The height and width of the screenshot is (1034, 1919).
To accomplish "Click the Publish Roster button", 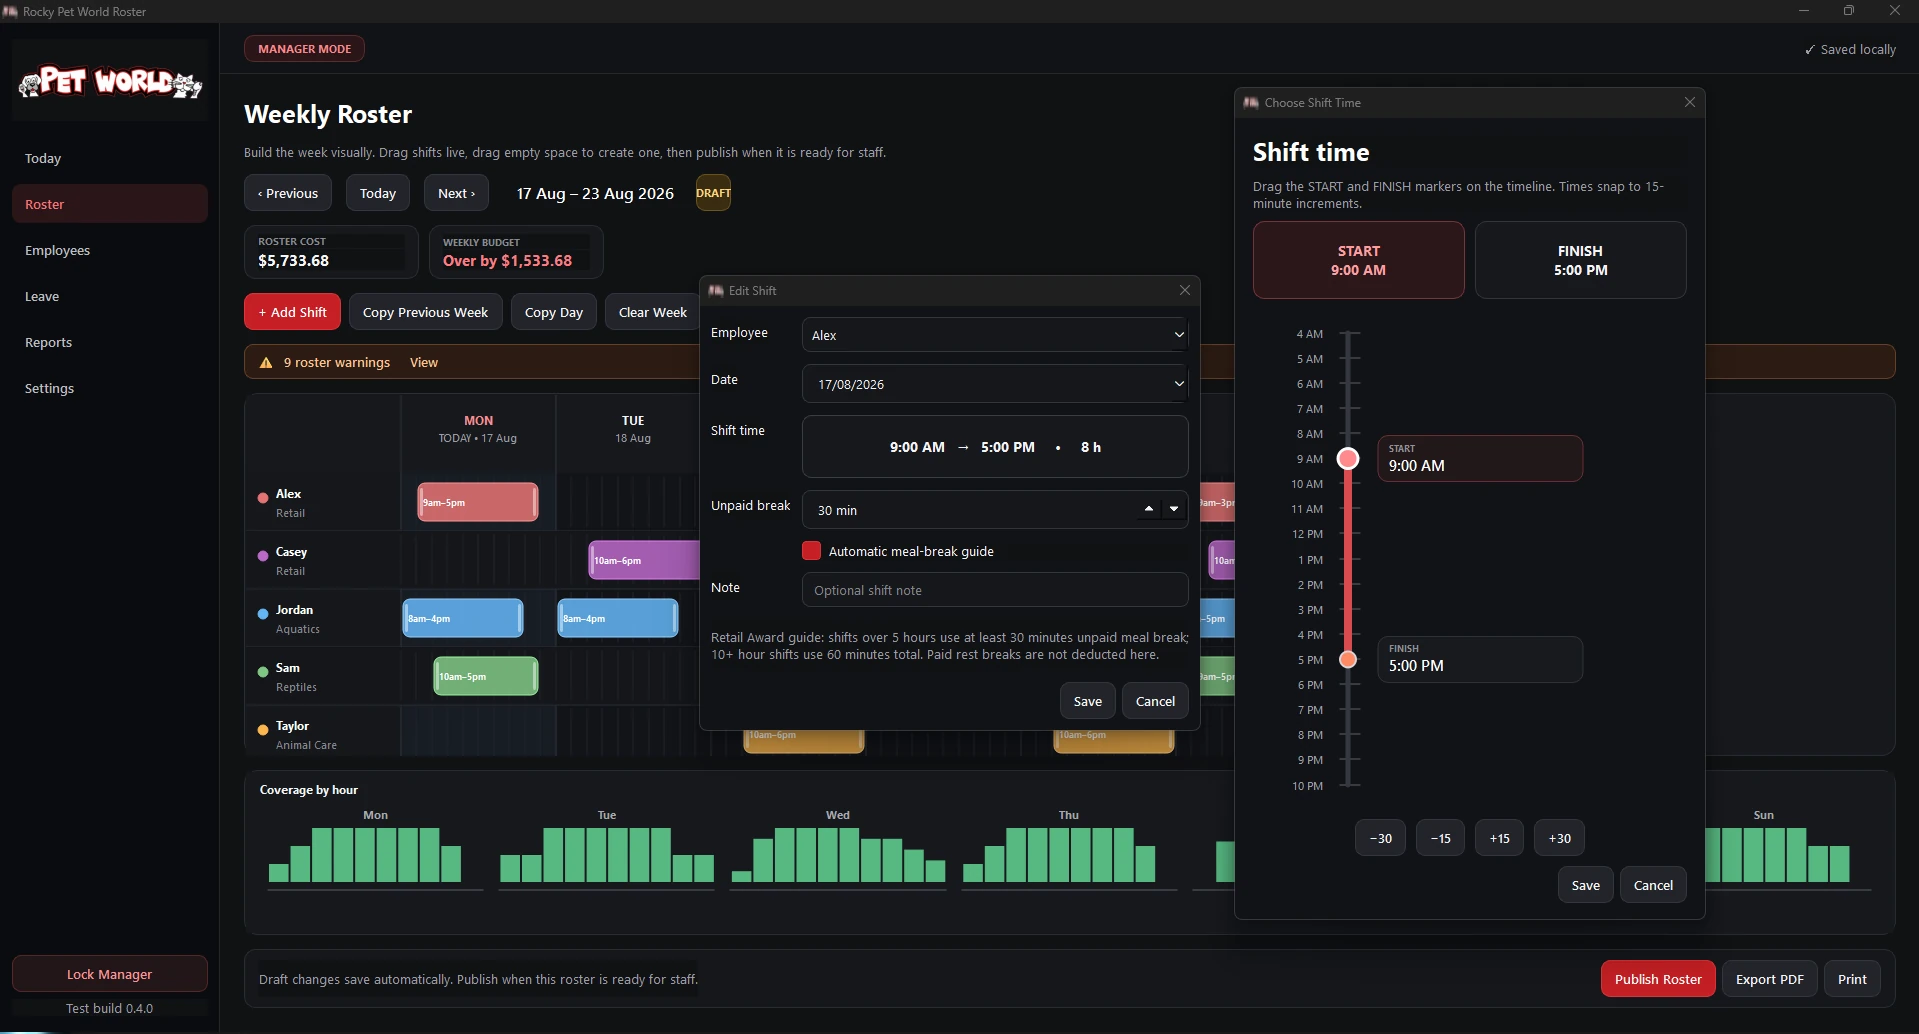I will 1658,979.
